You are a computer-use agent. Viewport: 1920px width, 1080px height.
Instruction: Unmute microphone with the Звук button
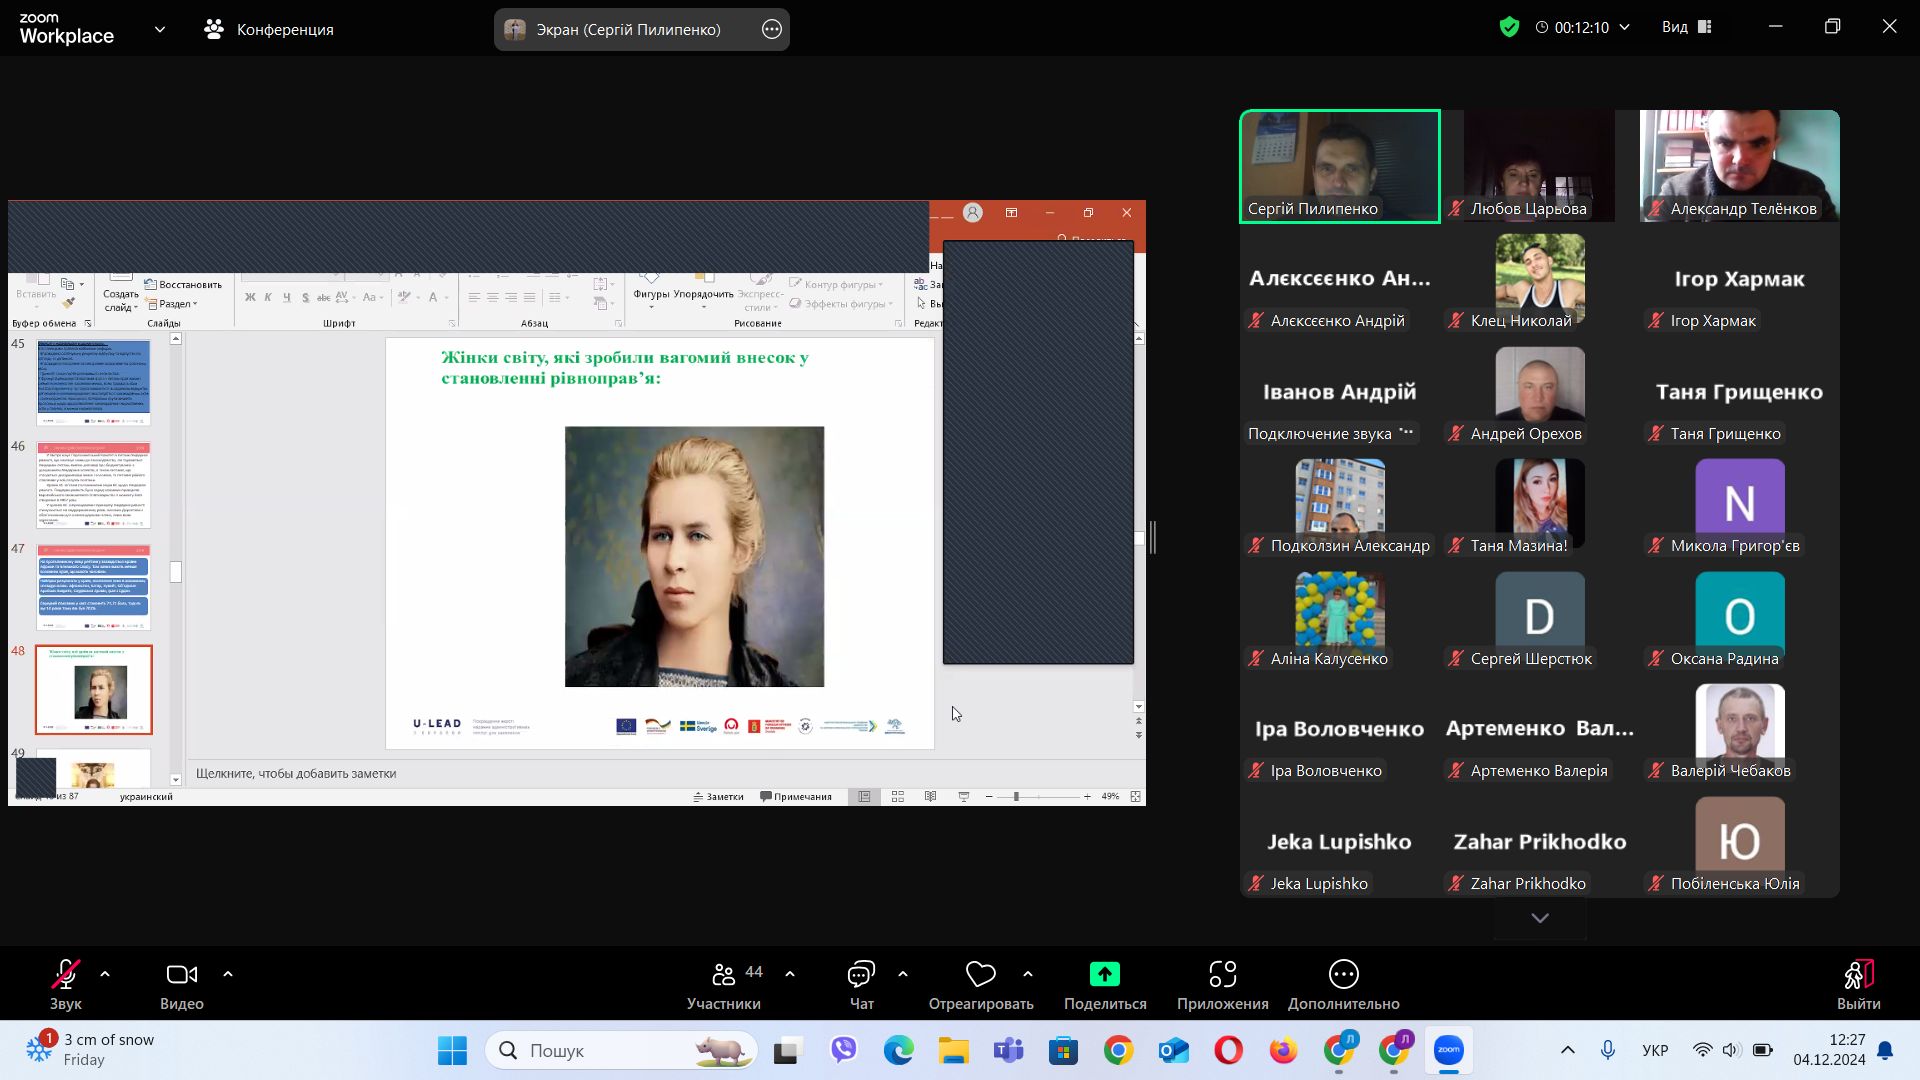[x=66, y=975]
